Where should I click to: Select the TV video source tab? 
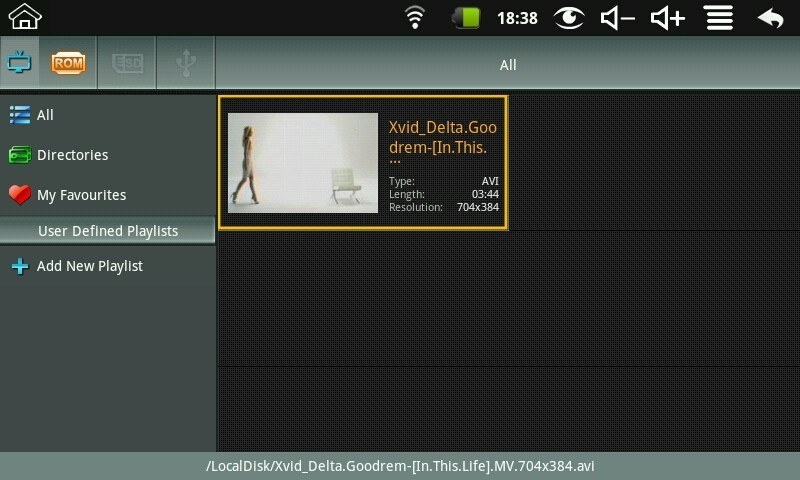19,62
